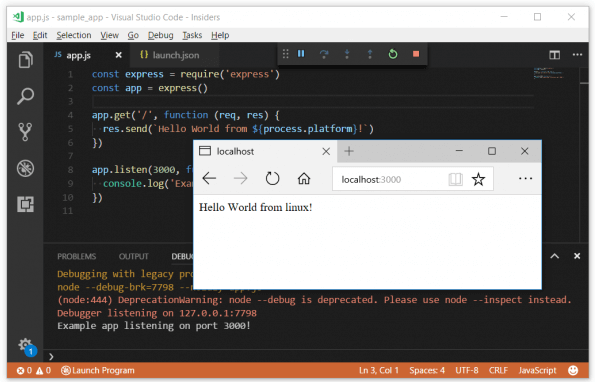The image size is (595, 382).
Task: Open the Edit menu
Action: (40, 35)
